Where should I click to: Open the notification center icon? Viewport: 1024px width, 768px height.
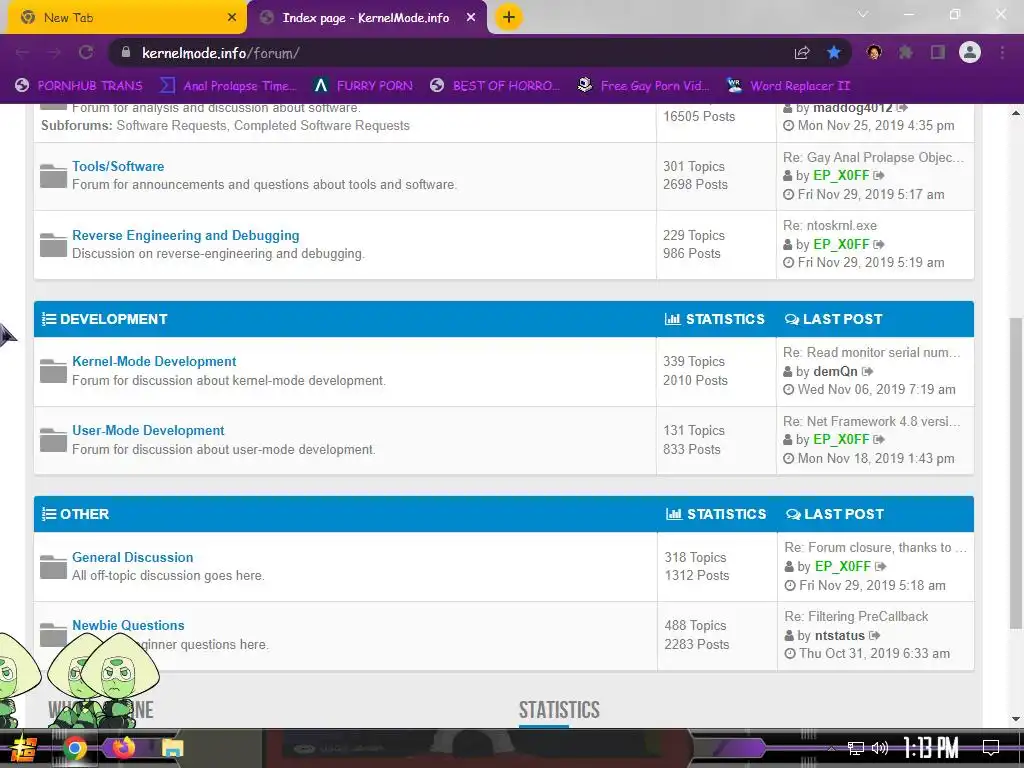(x=991, y=748)
